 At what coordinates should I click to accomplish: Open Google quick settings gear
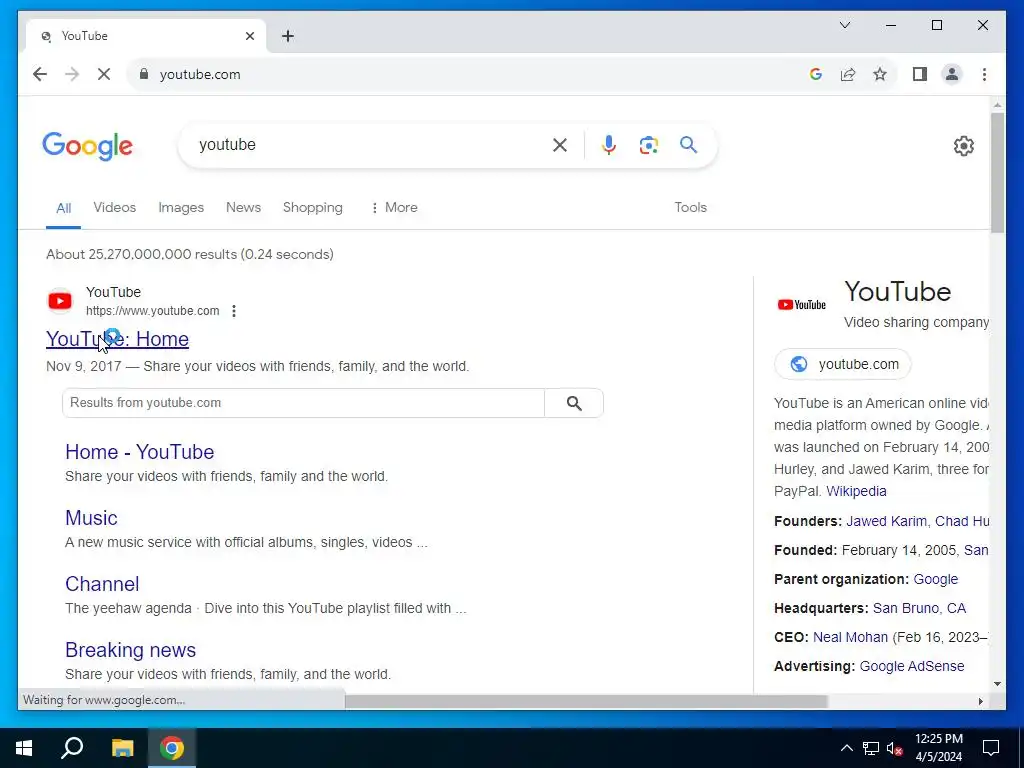pyautogui.click(x=963, y=146)
